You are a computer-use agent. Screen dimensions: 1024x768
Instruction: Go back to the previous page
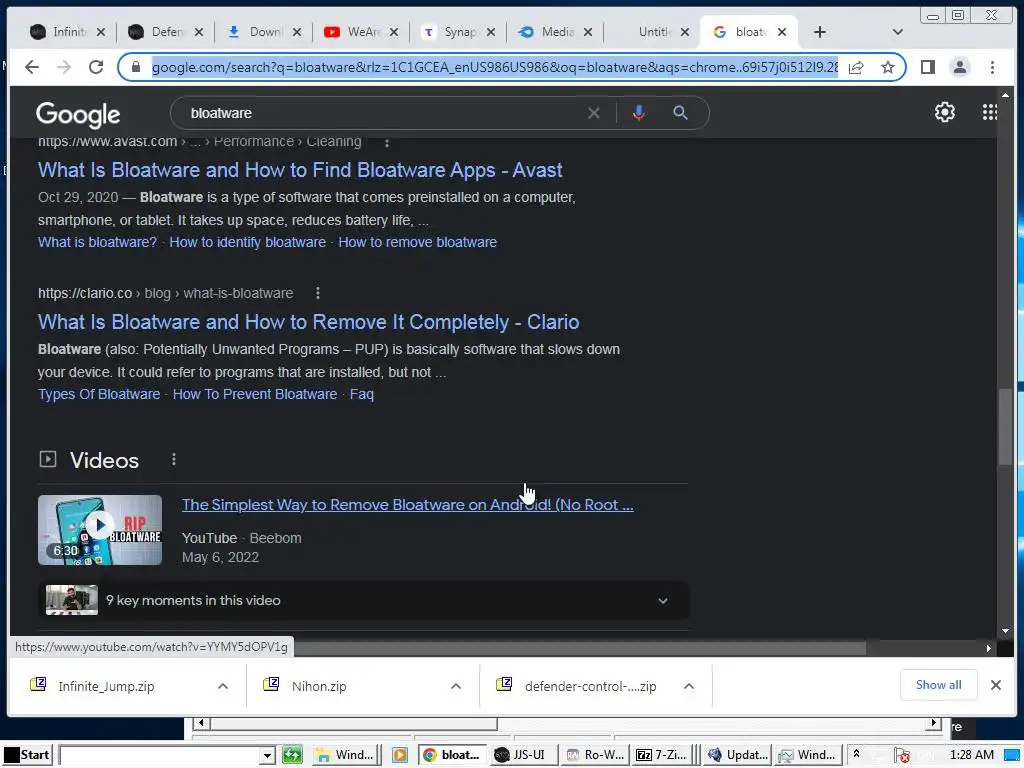(31, 67)
